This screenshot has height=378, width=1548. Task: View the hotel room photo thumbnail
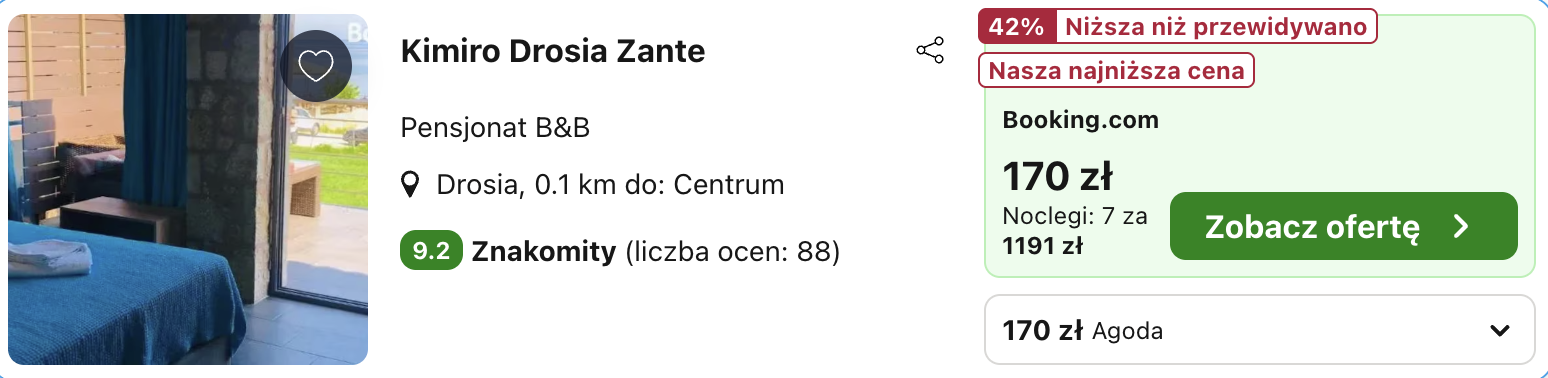pyautogui.click(x=188, y=189)
